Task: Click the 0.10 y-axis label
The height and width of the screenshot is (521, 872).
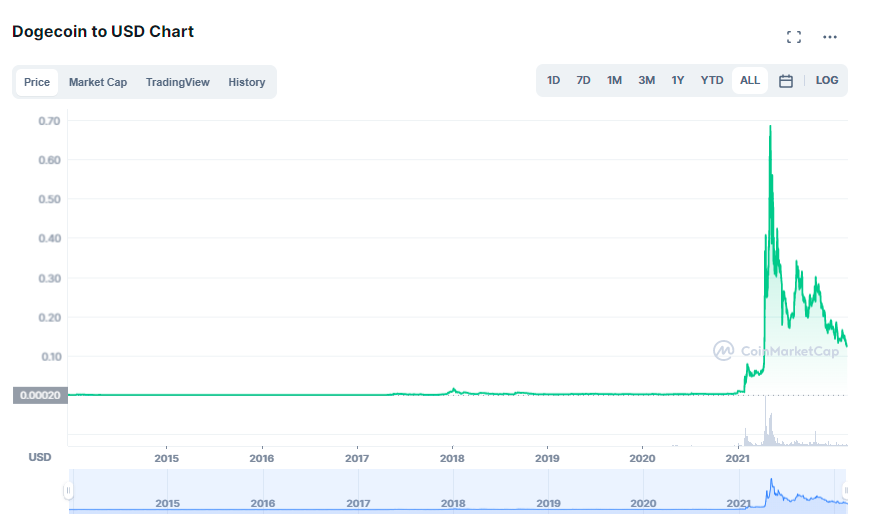Action: pos(51,356)
